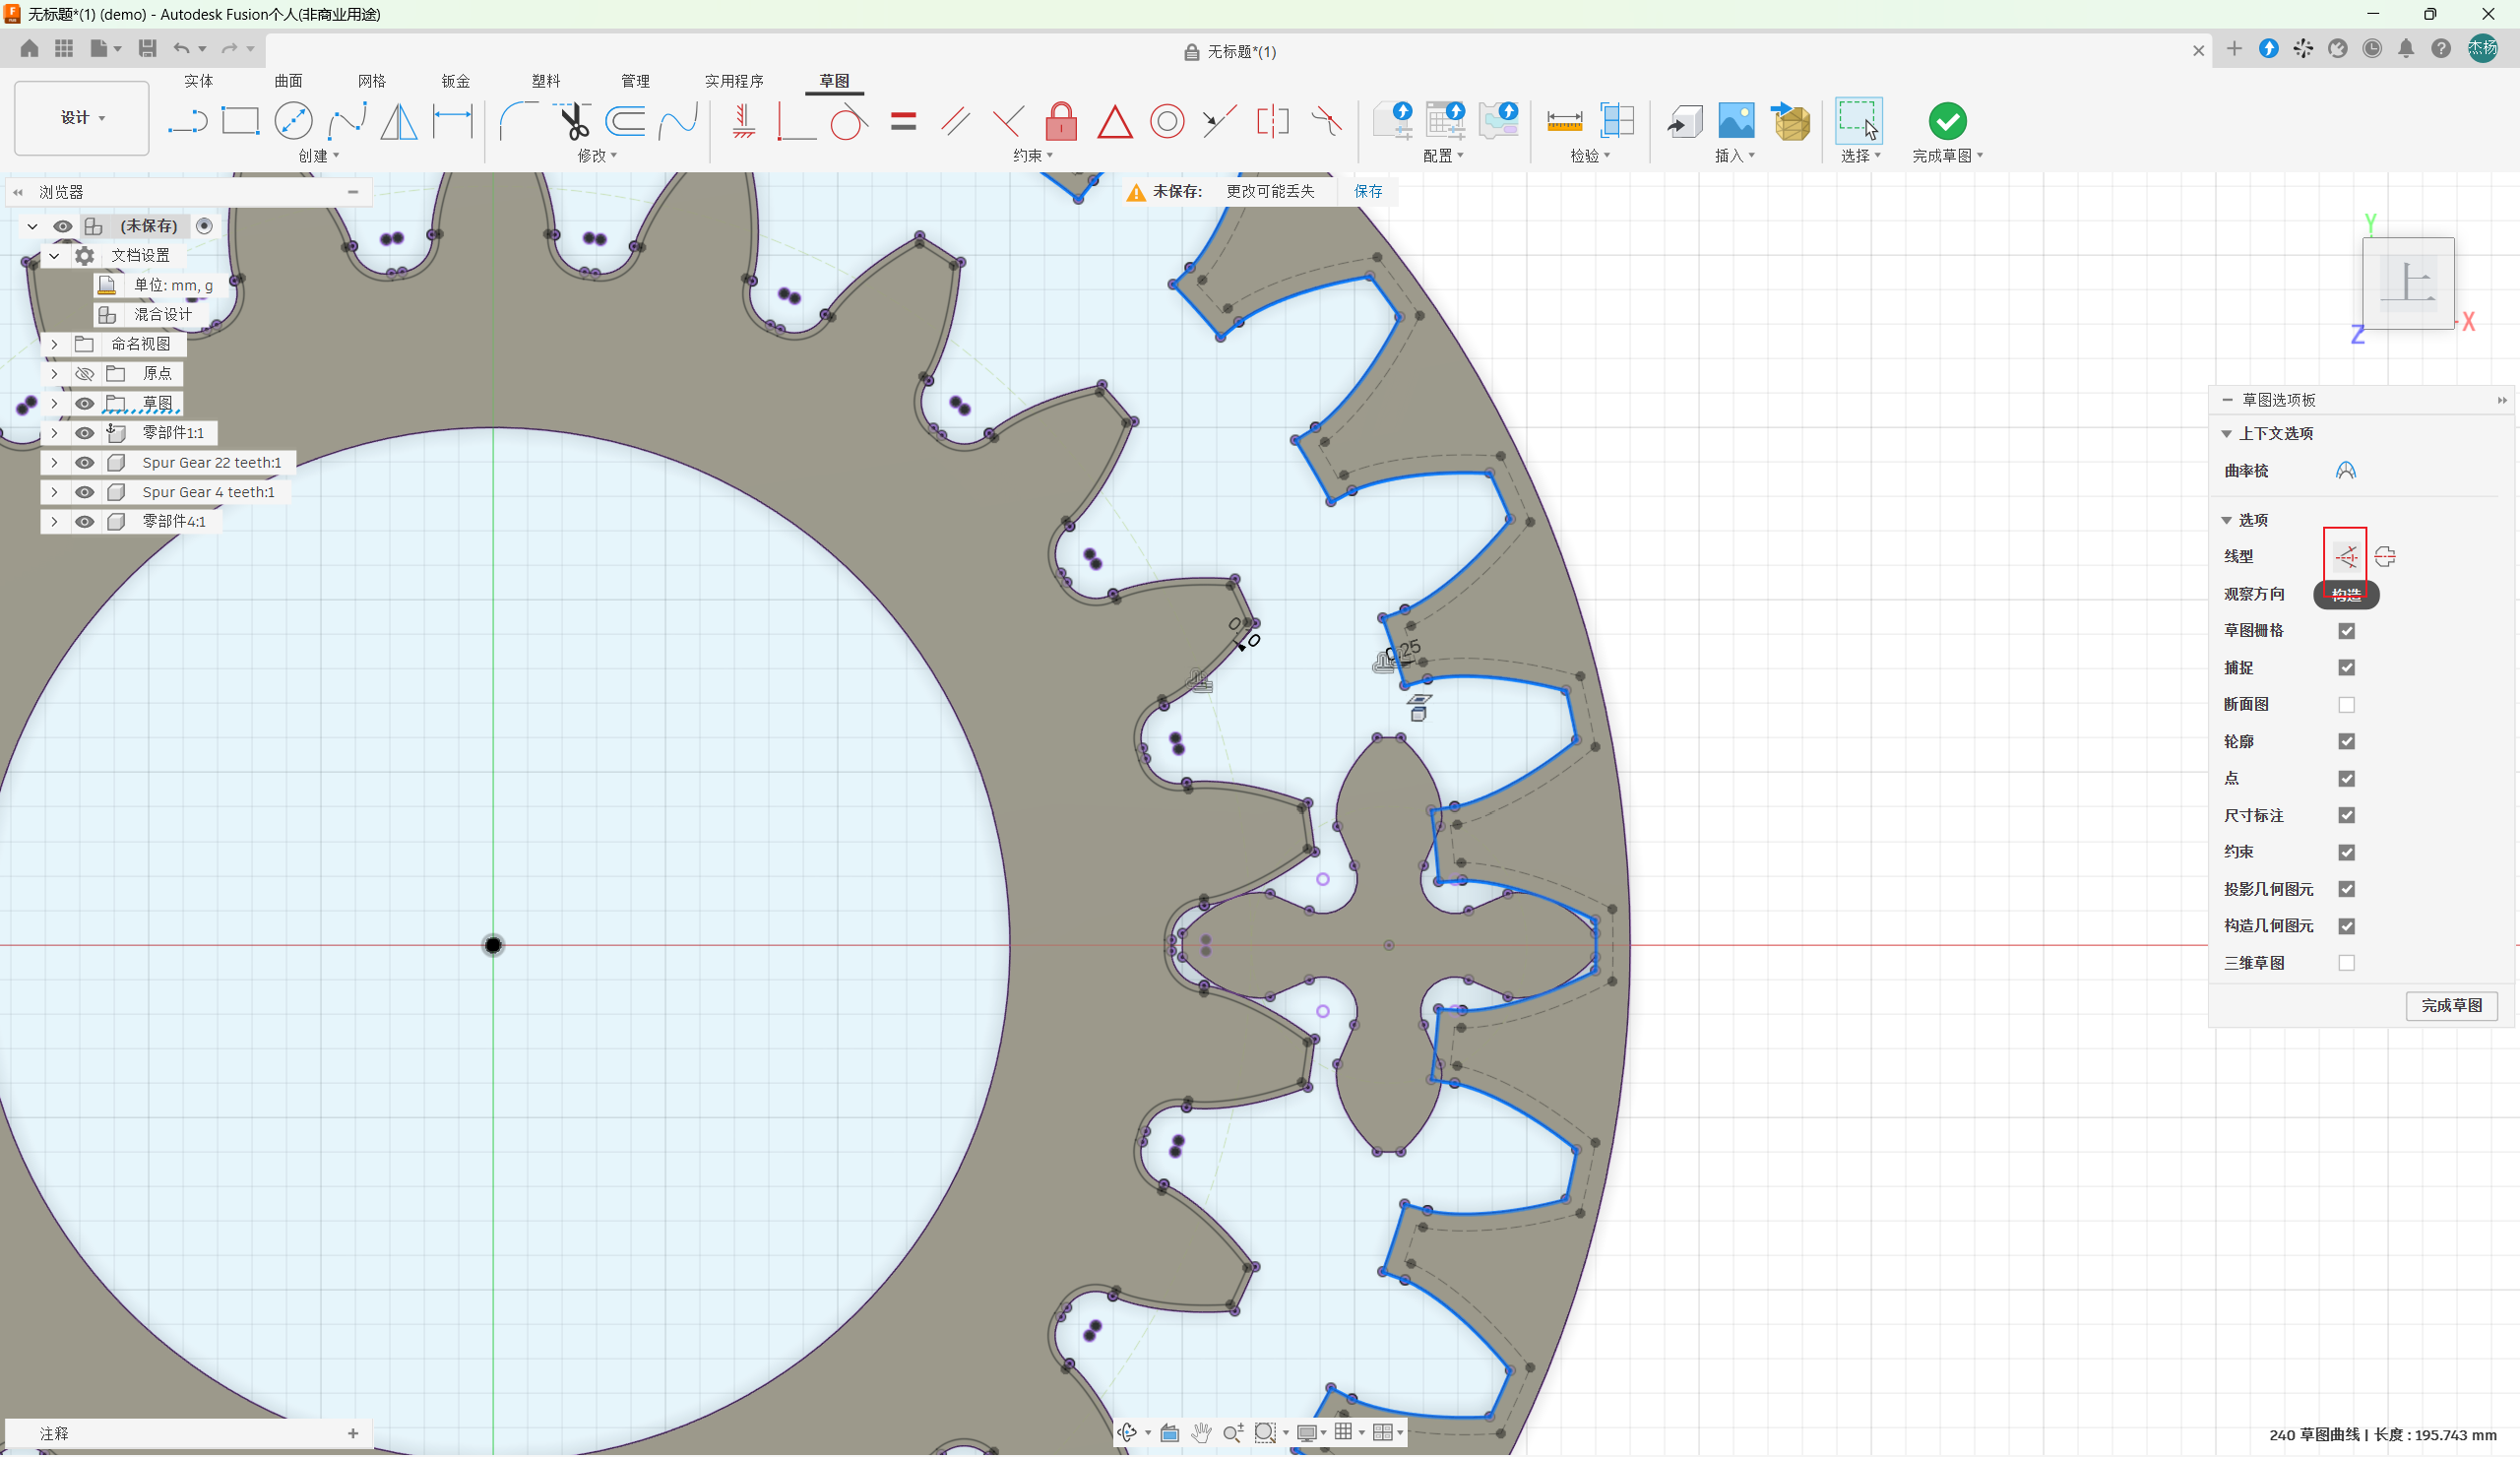This screenshot has height=1457, width=2520.
Task: Open the Insert (插入) dropdown menu
Action: pyautogui.click(x=1735, y=156)
